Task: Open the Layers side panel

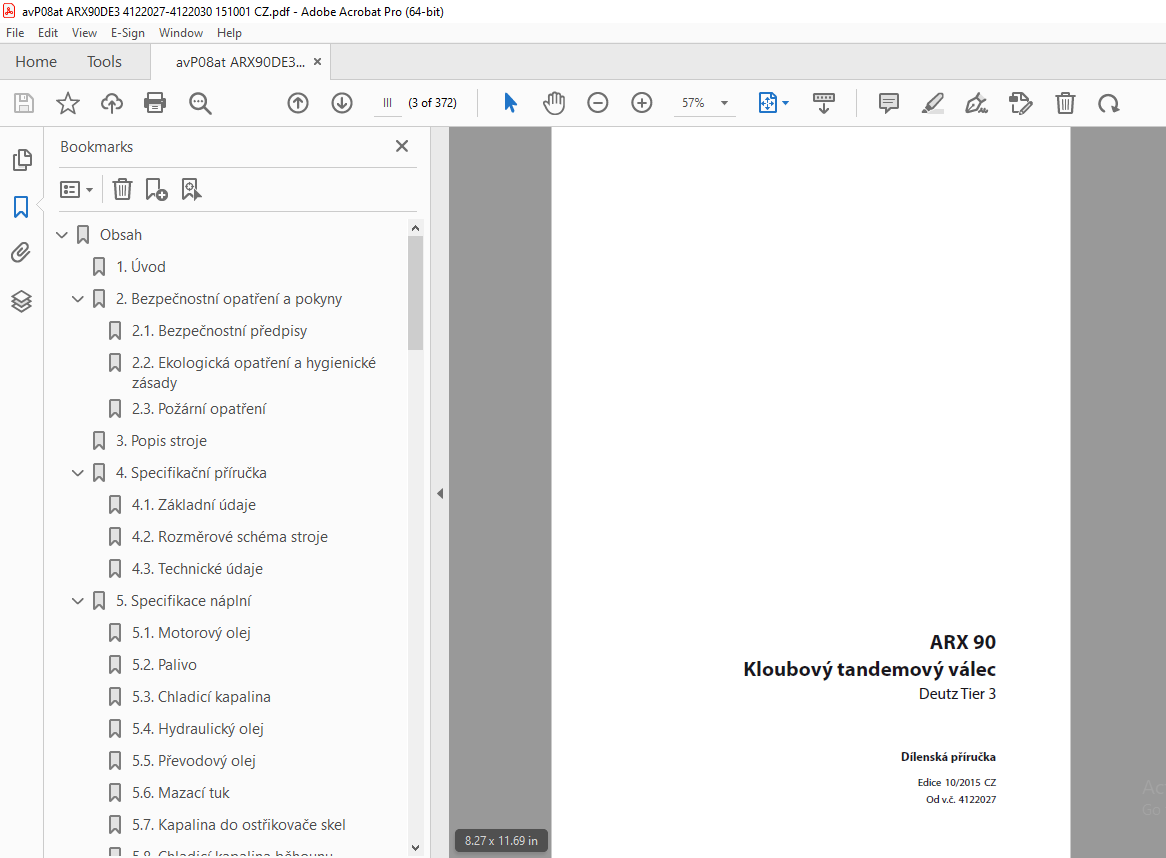Action: [22, 301]
